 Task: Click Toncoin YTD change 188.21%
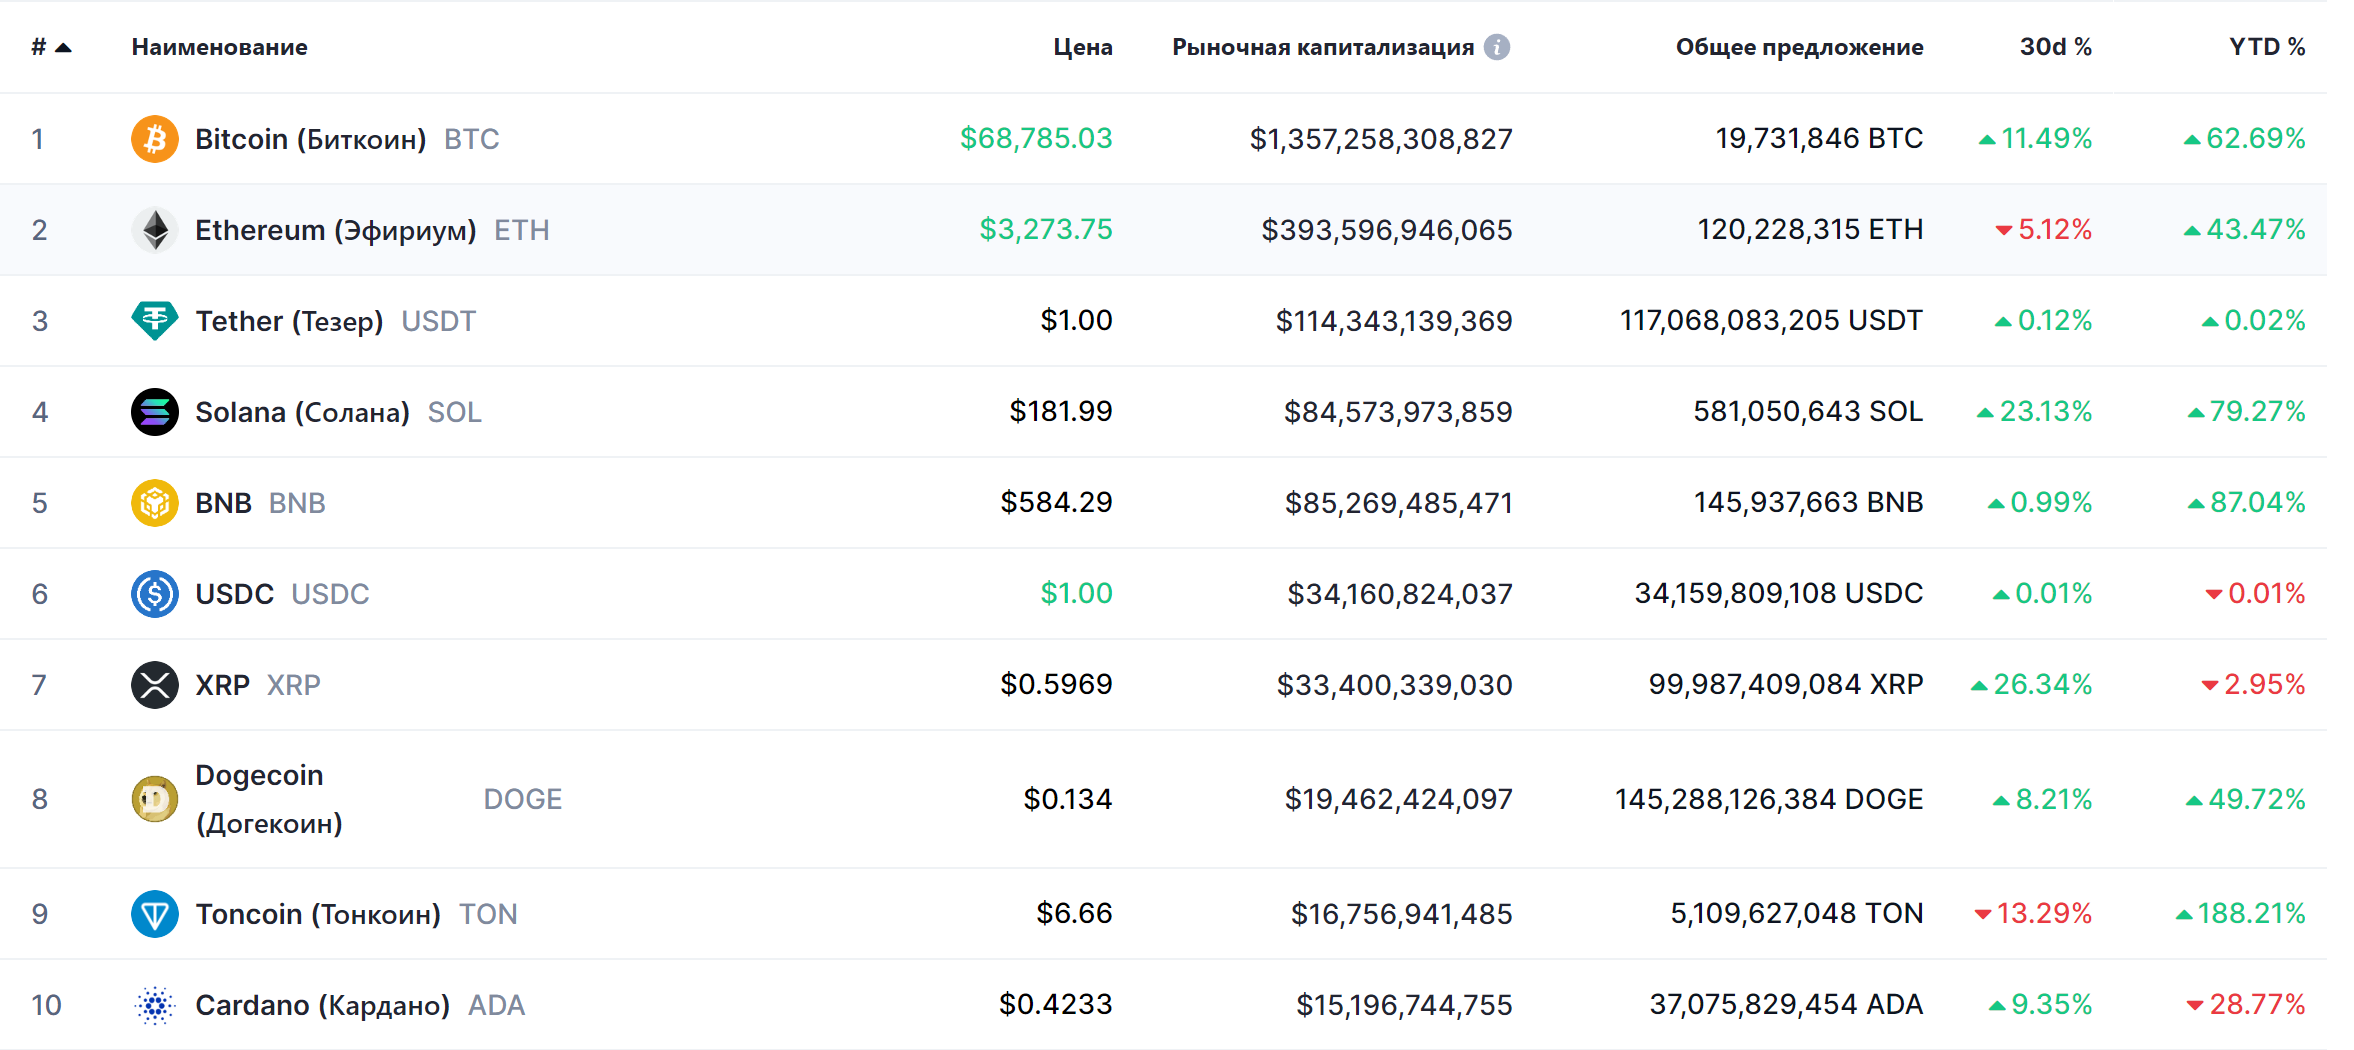click(2241, 913)
